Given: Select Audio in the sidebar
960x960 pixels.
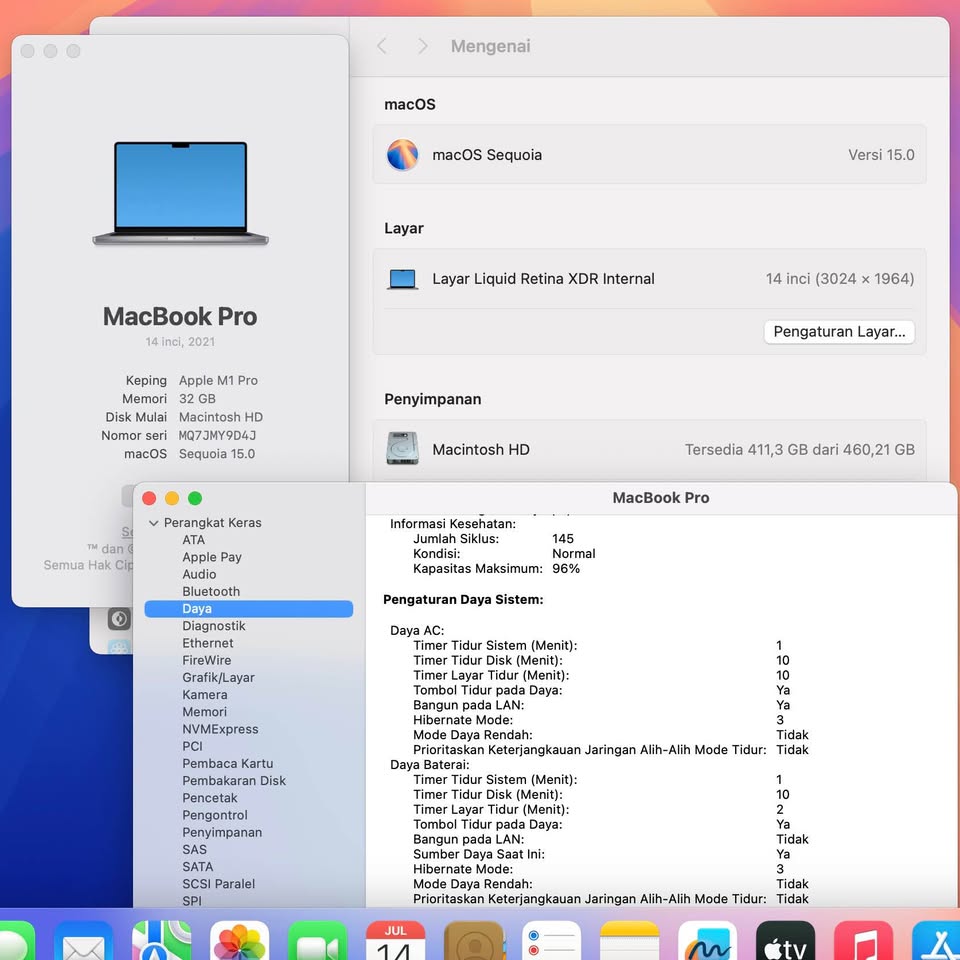Looking at the screenshot, I should tap(199, 574).
